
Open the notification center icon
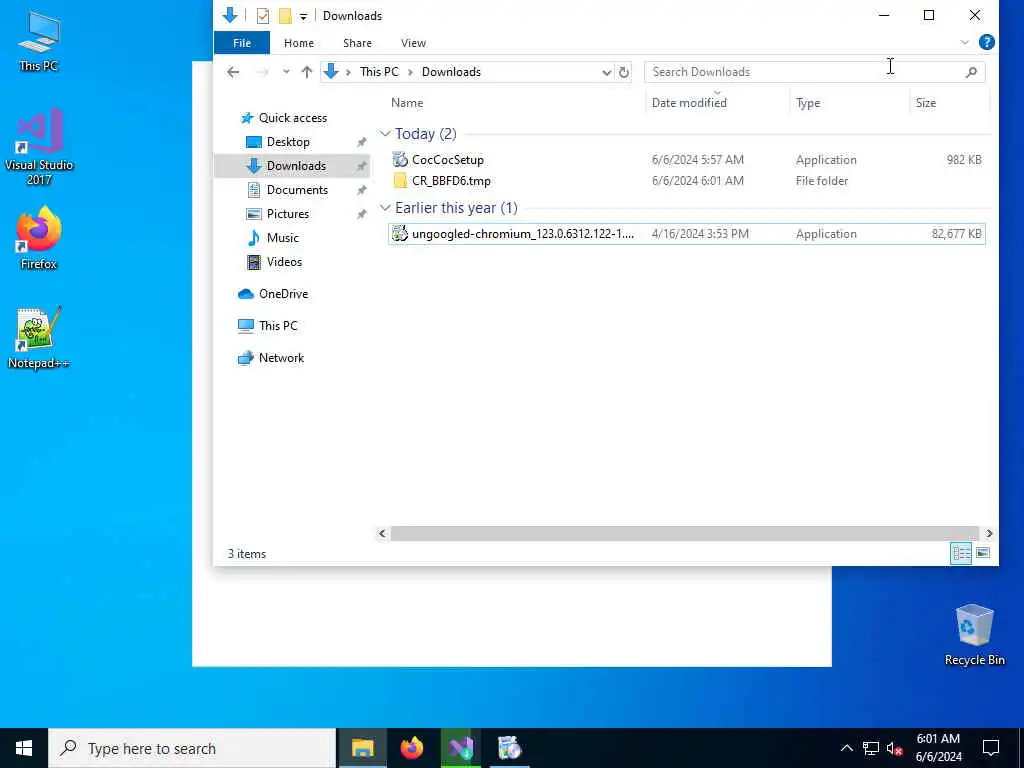click(x=991, y=748)
